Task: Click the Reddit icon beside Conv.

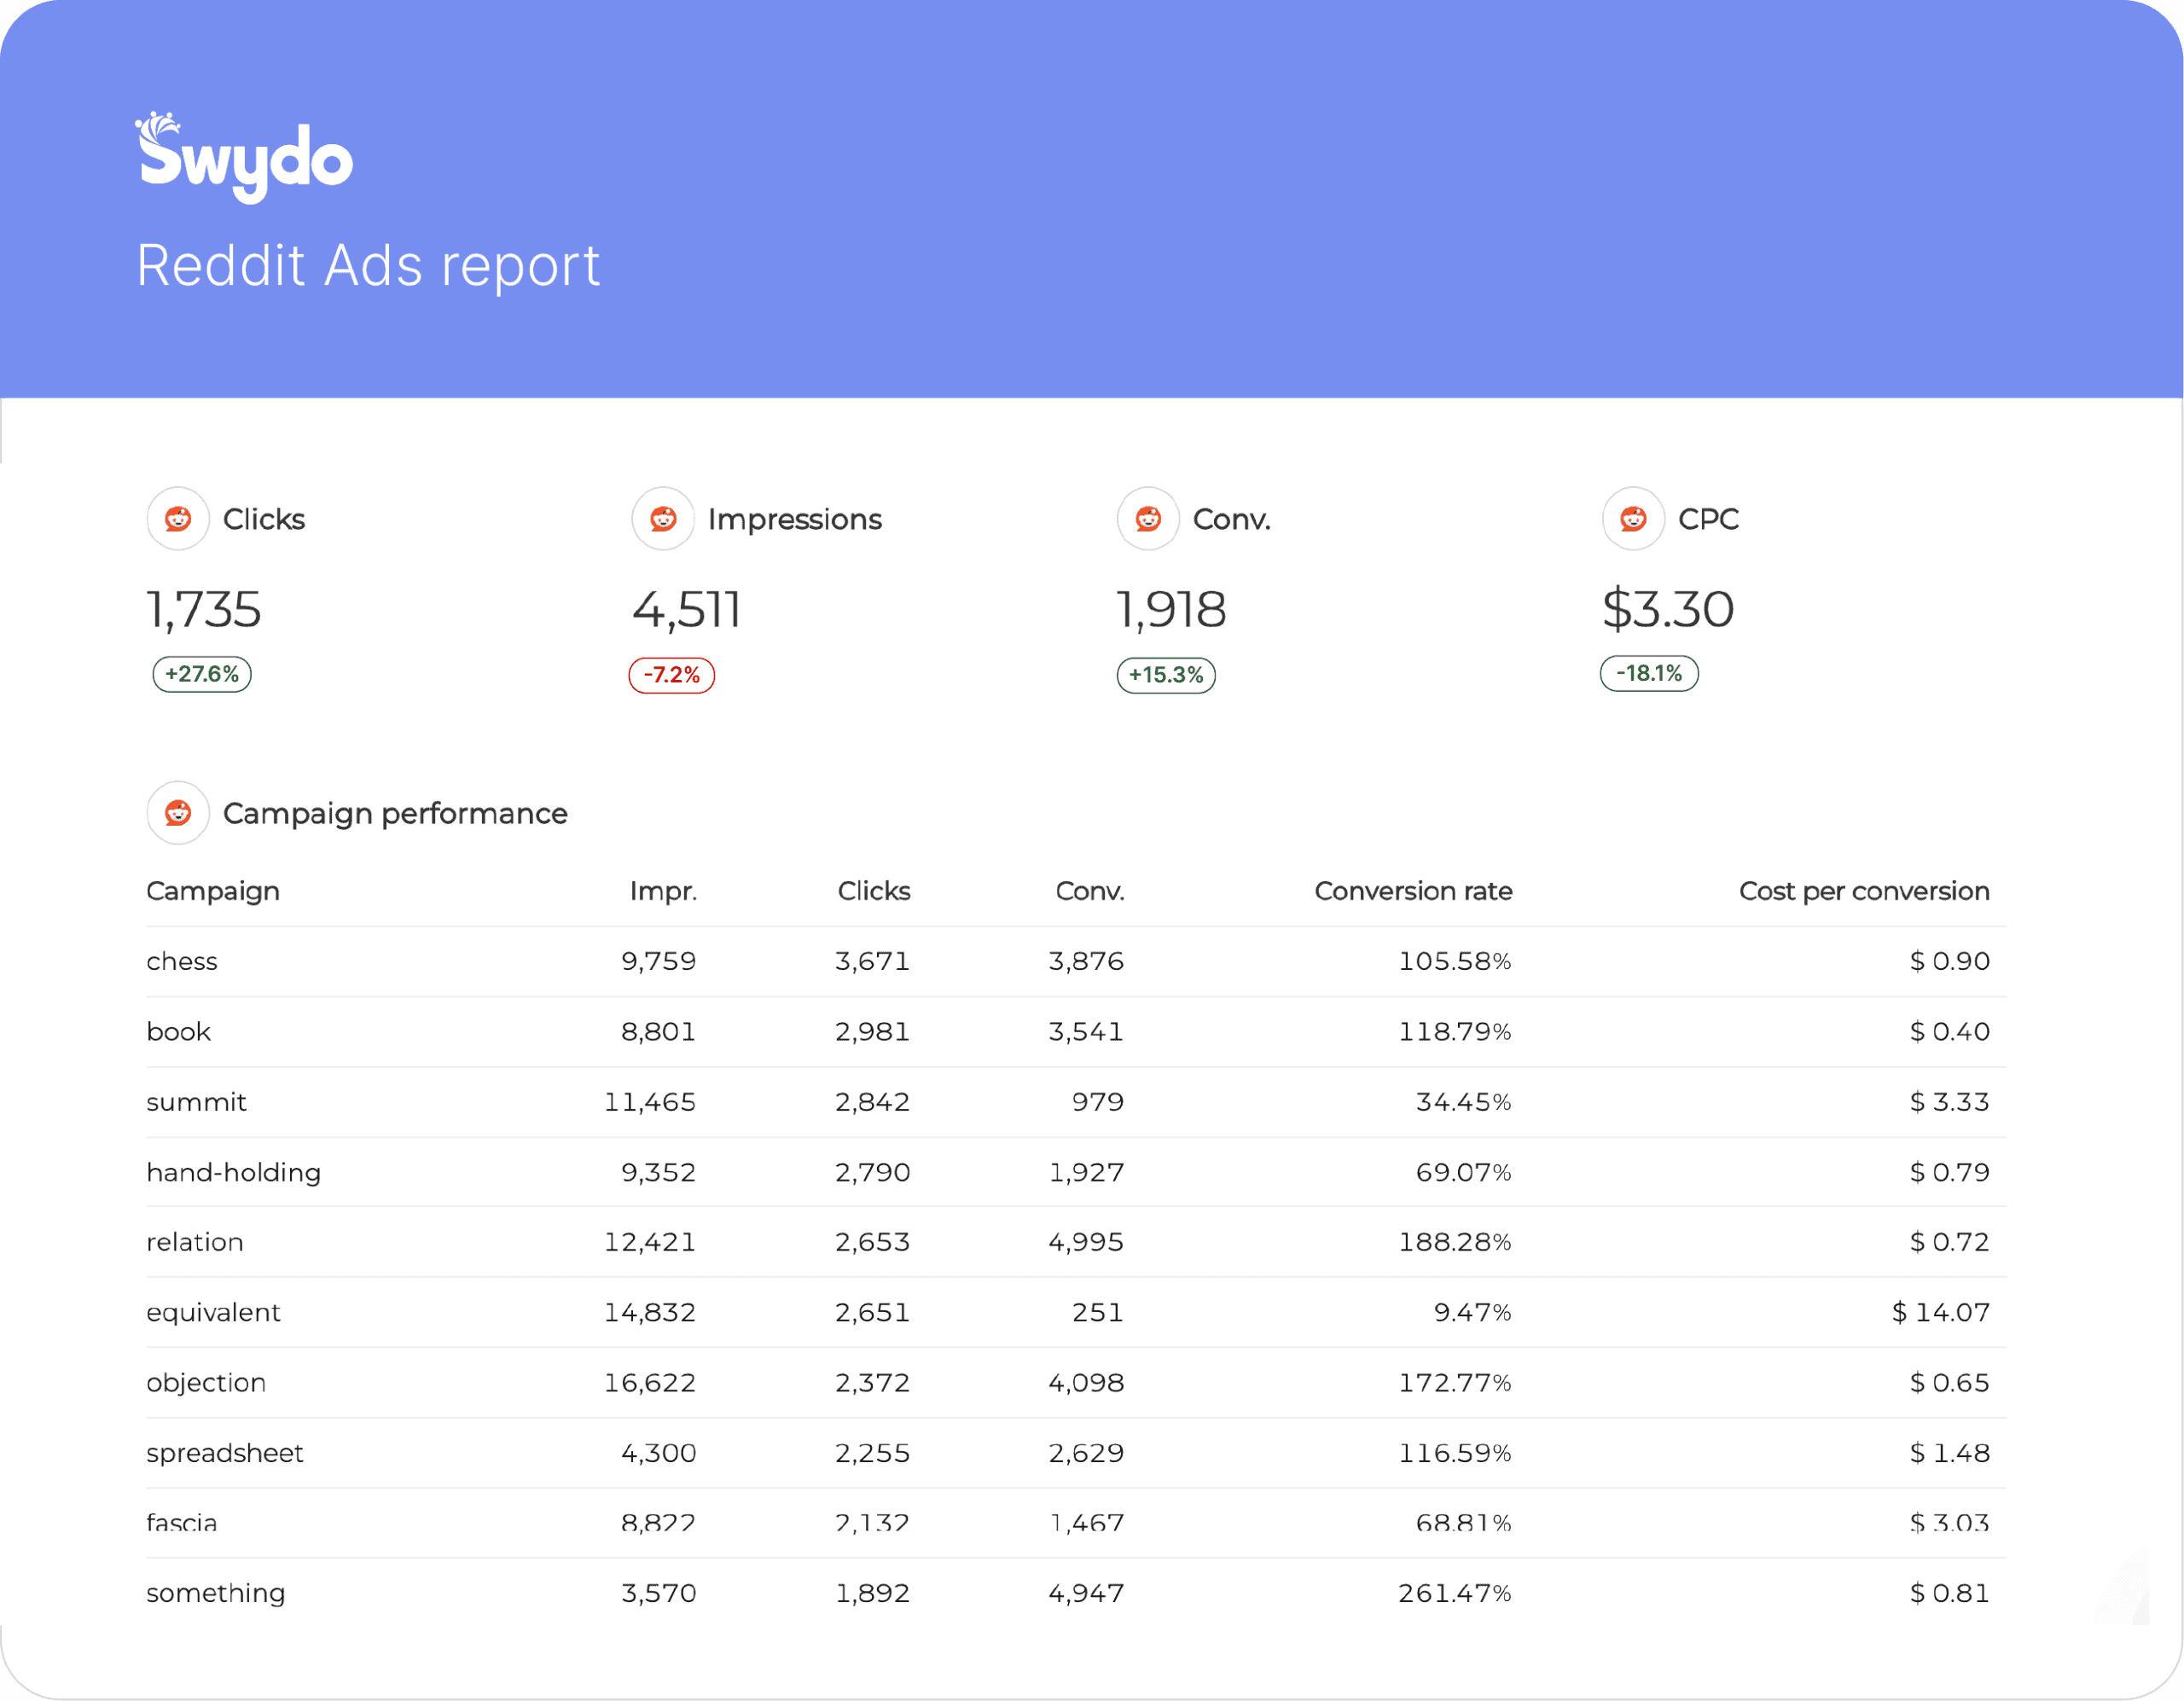Action: (1148, 519)
